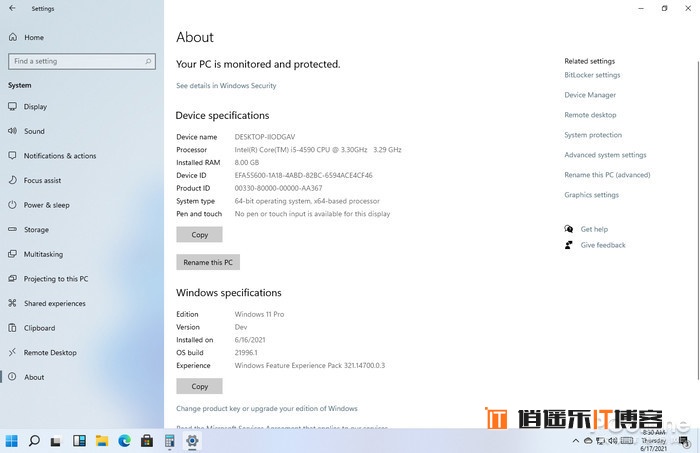Click the Settings page vertical scrollbar
The width and height of the screenshot is (700, 453).
coord(697,219)
